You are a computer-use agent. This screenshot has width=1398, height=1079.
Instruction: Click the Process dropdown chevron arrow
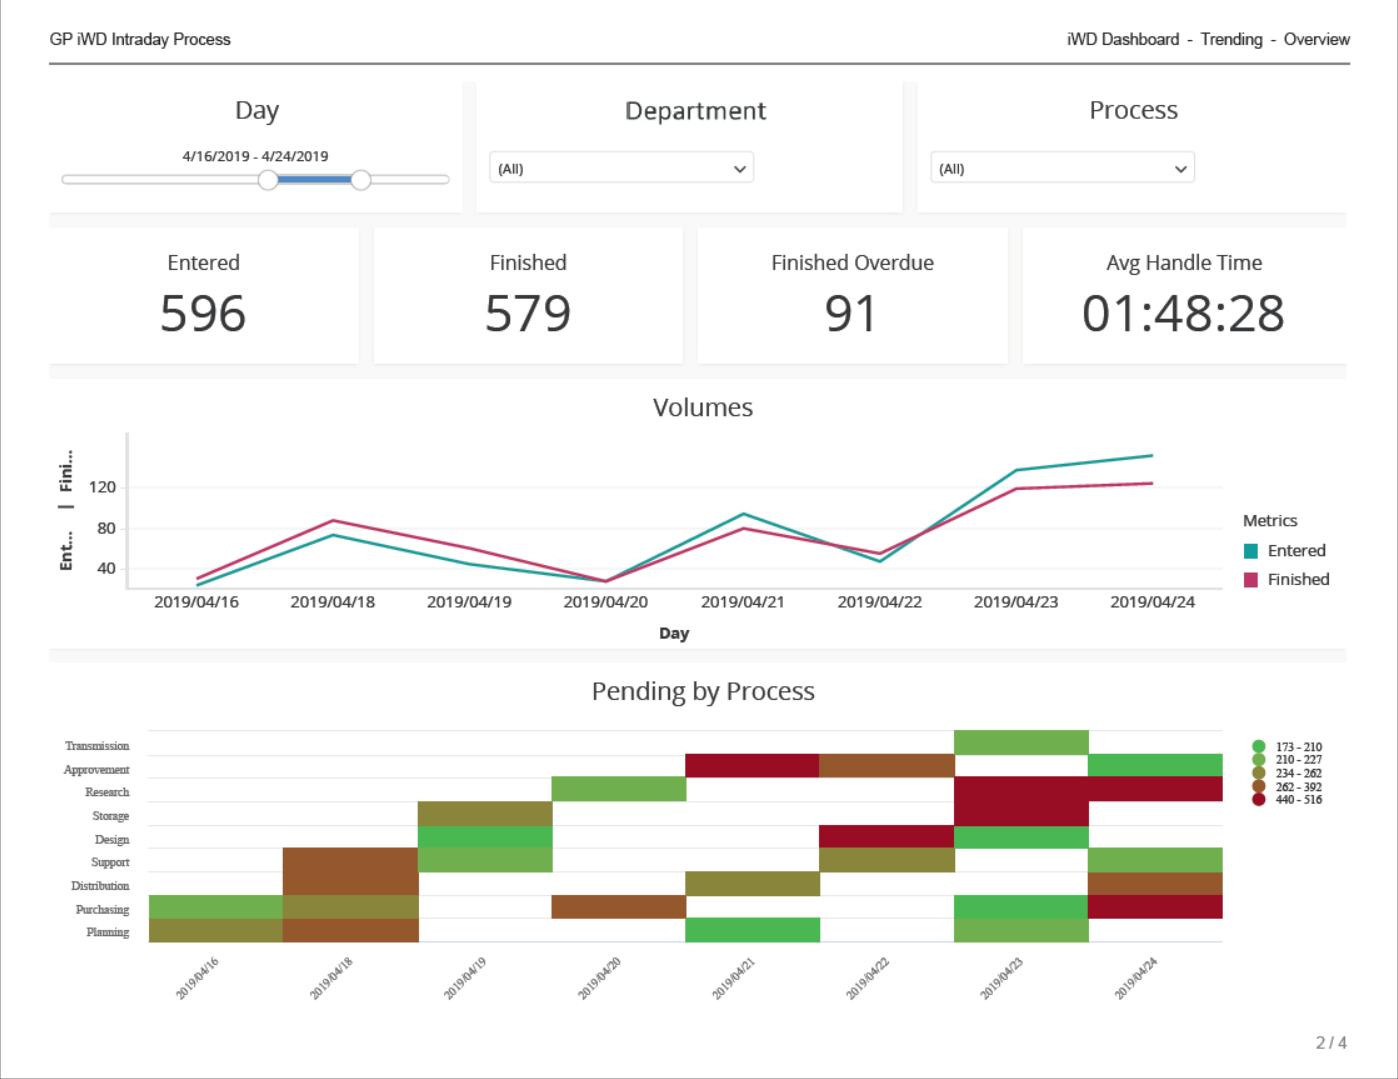(x=1180, y=169)
